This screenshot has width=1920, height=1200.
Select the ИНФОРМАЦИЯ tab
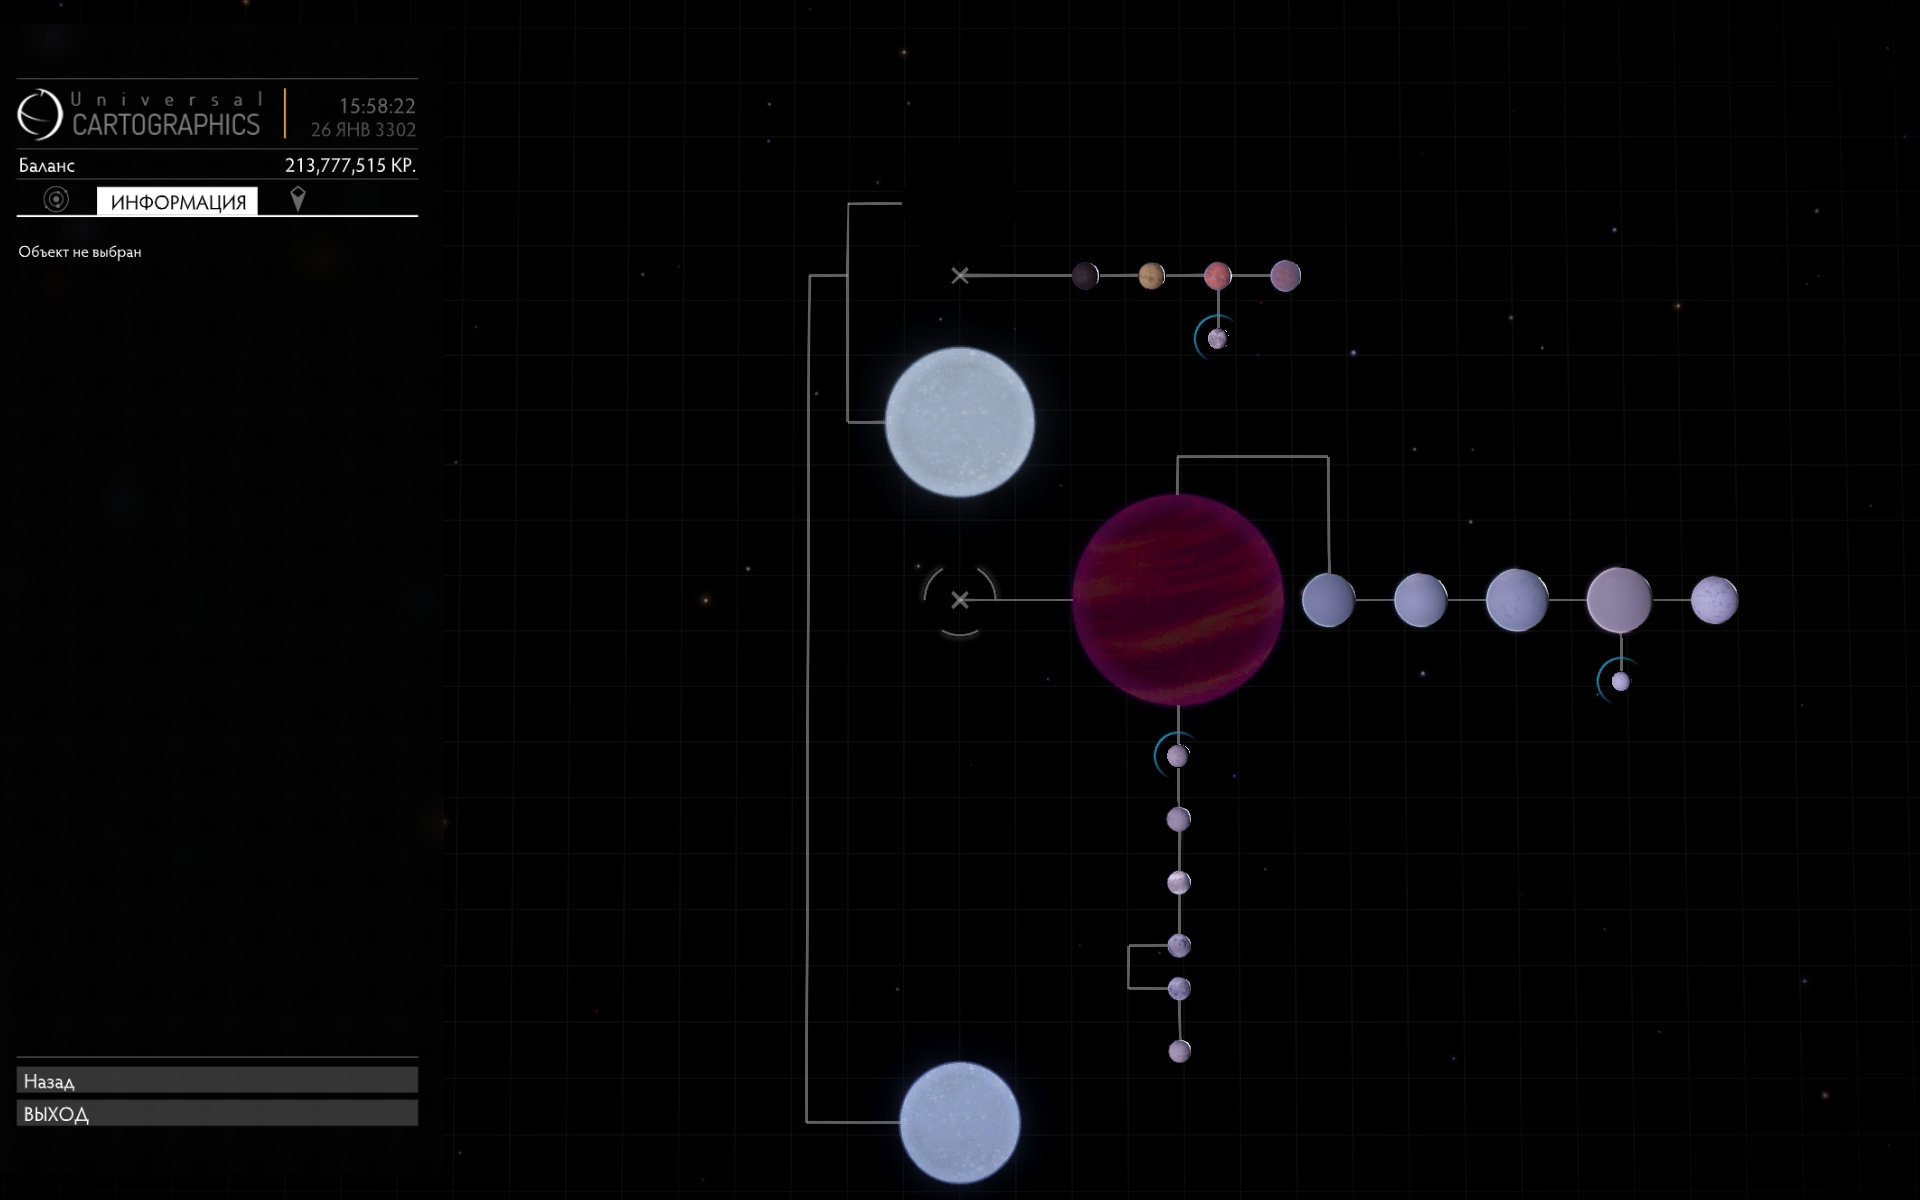point(177,201)
